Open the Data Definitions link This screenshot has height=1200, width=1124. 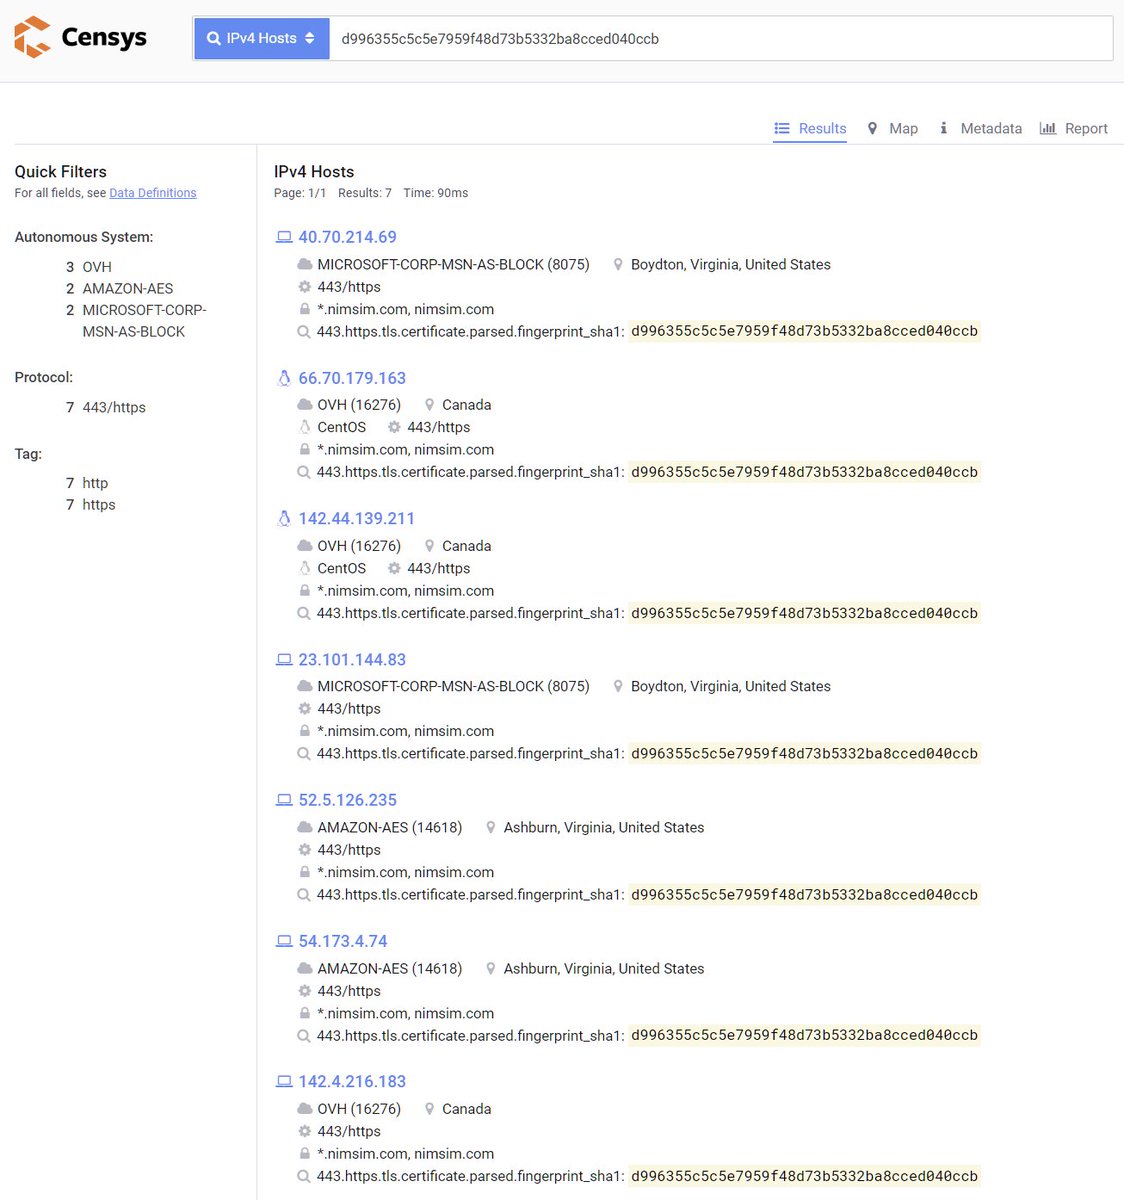point(153,193)
